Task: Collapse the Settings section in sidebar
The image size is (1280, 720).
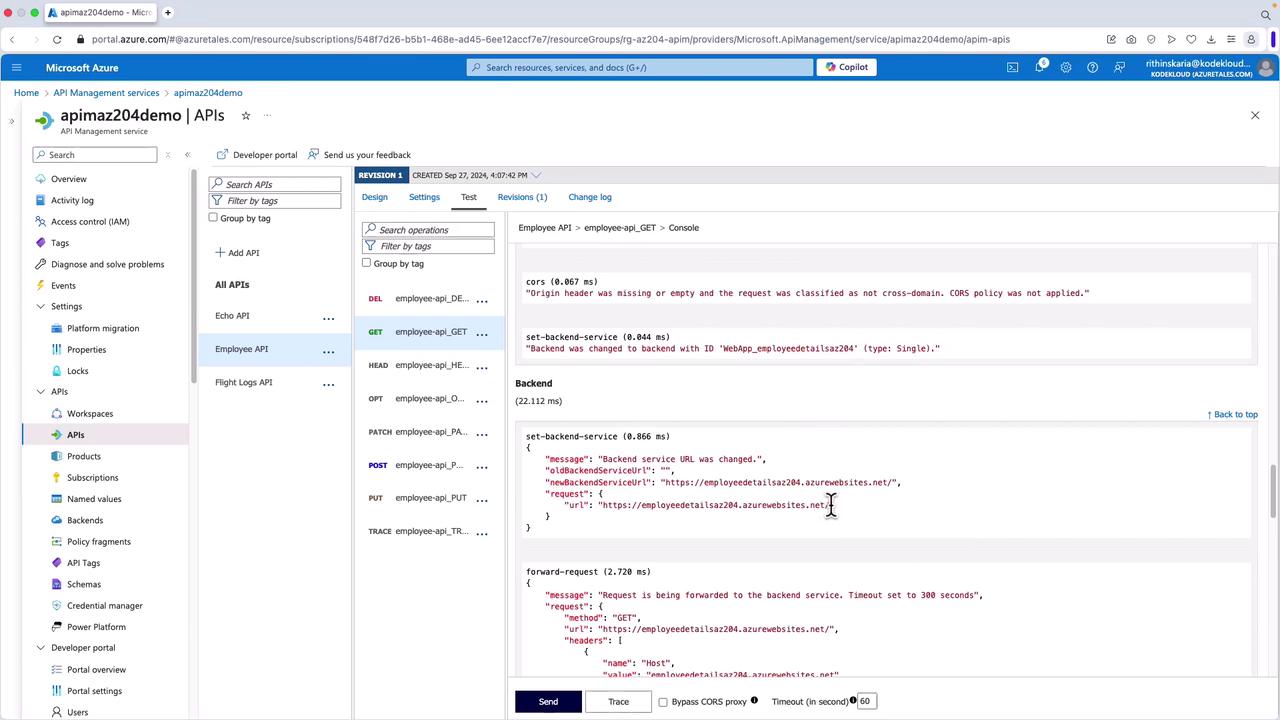Action: point(41,306)
